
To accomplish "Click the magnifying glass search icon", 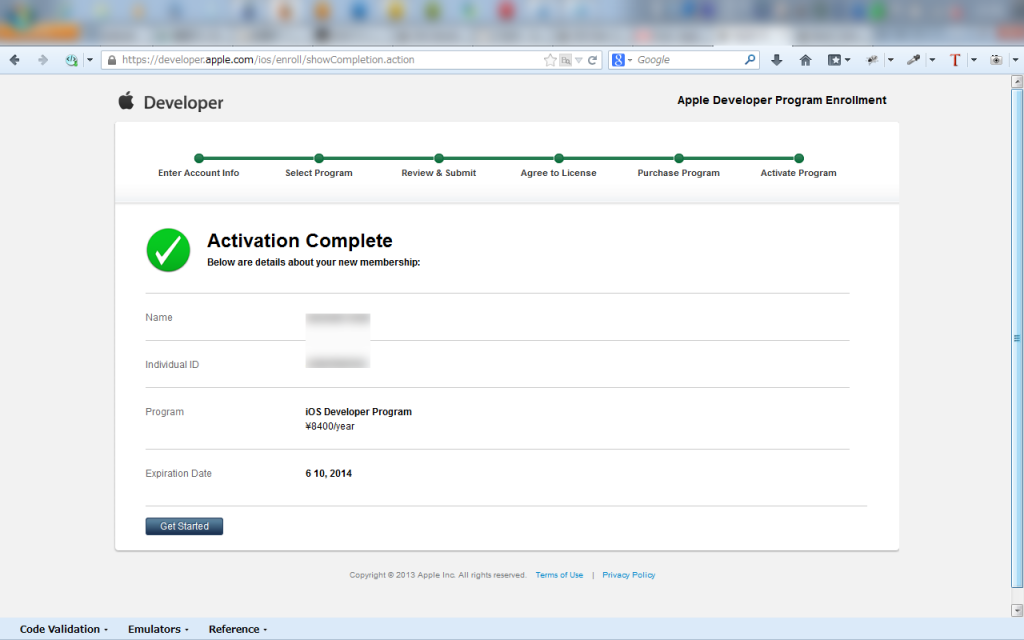I will tap(750, 60).
